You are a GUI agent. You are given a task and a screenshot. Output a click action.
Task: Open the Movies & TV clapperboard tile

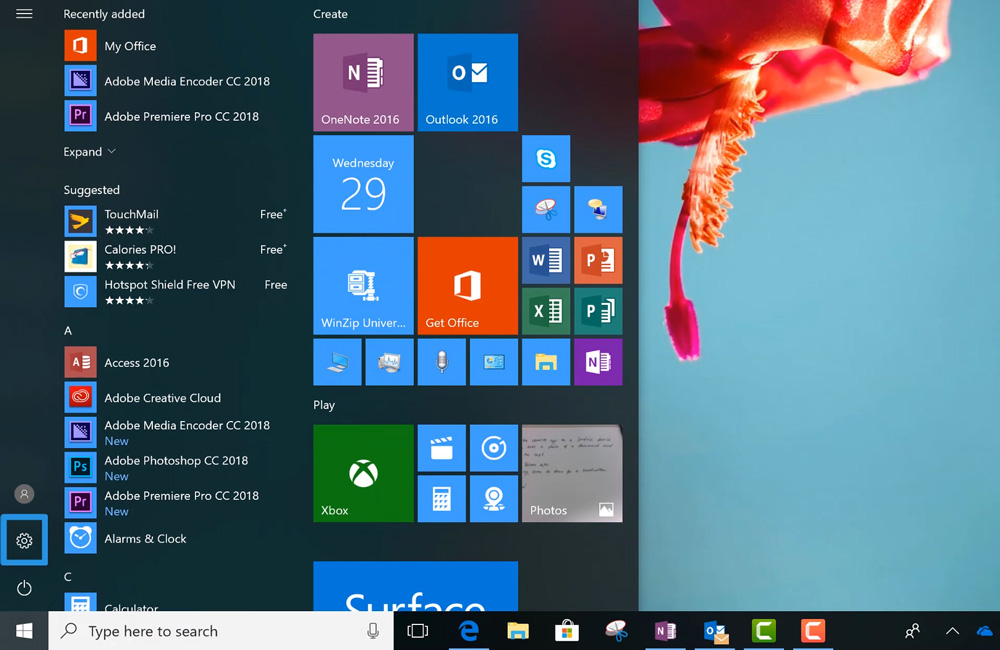pyautogui.click(x=441, y=448)
